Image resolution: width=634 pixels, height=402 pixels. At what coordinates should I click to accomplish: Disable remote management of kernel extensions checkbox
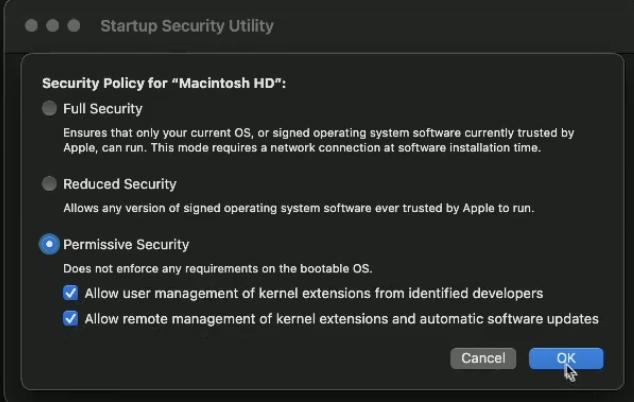[70, 319]
